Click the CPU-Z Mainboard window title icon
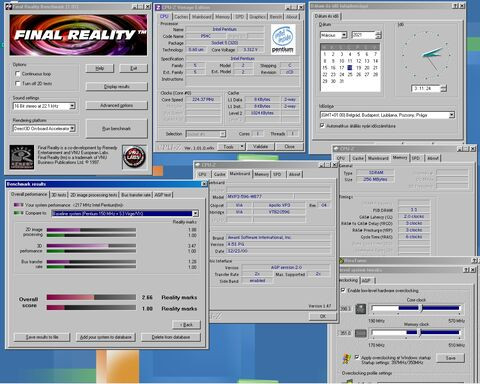 coord(197,165)
